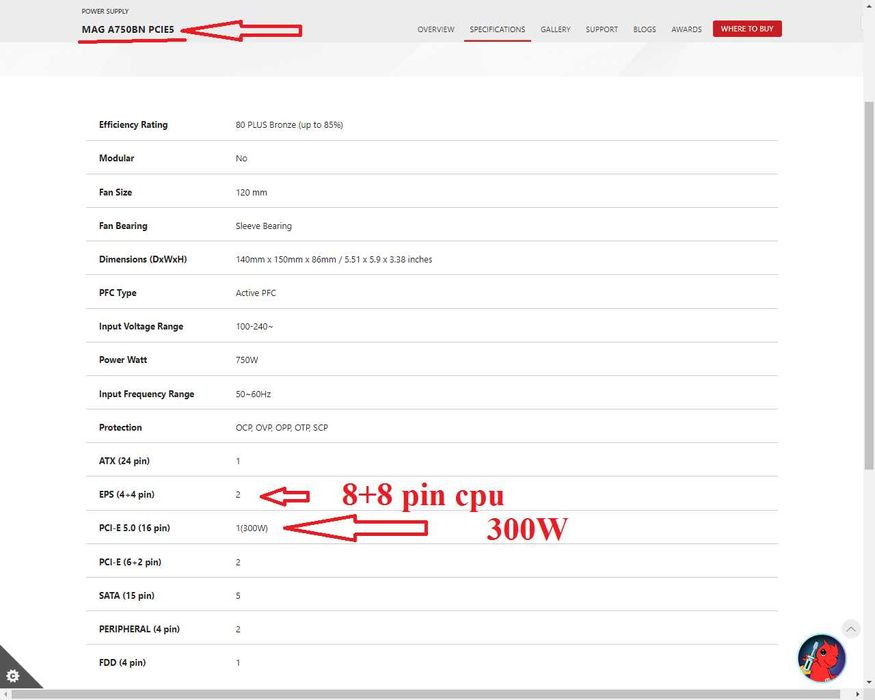Select the 1(300W) value

[252, 528]
